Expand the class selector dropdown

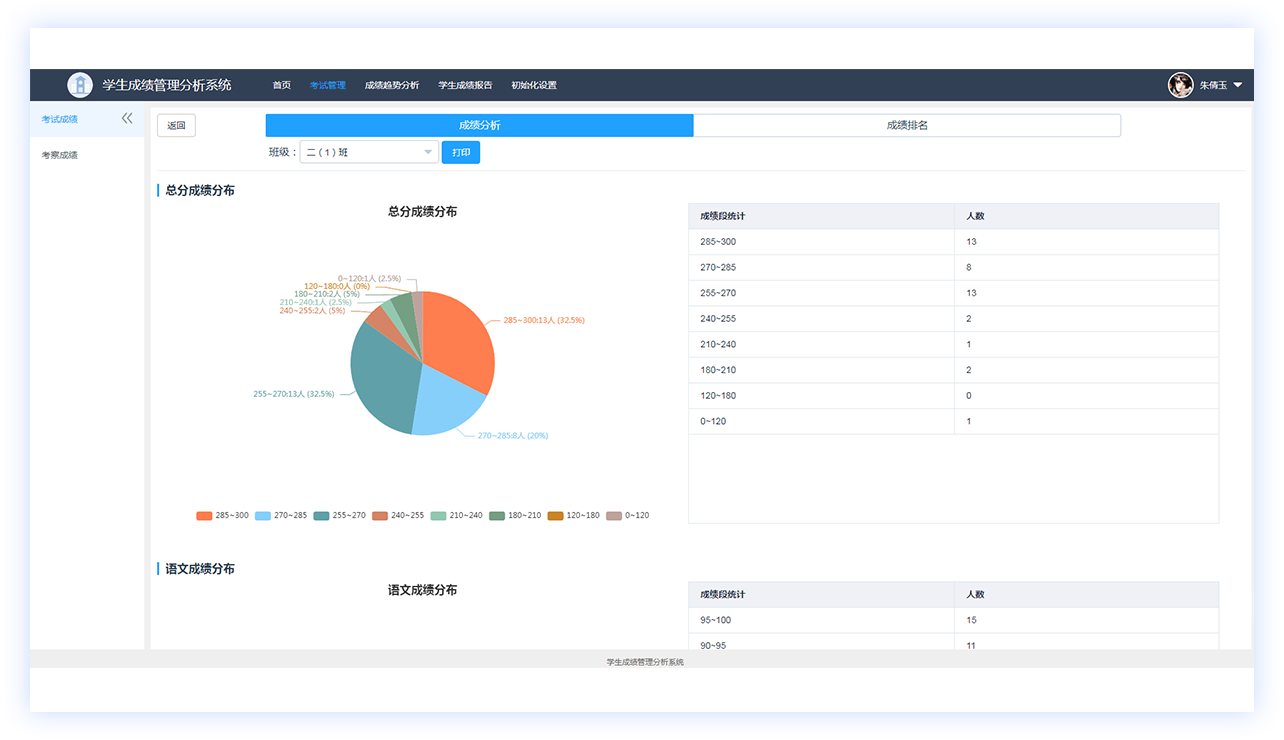point(369,152)
